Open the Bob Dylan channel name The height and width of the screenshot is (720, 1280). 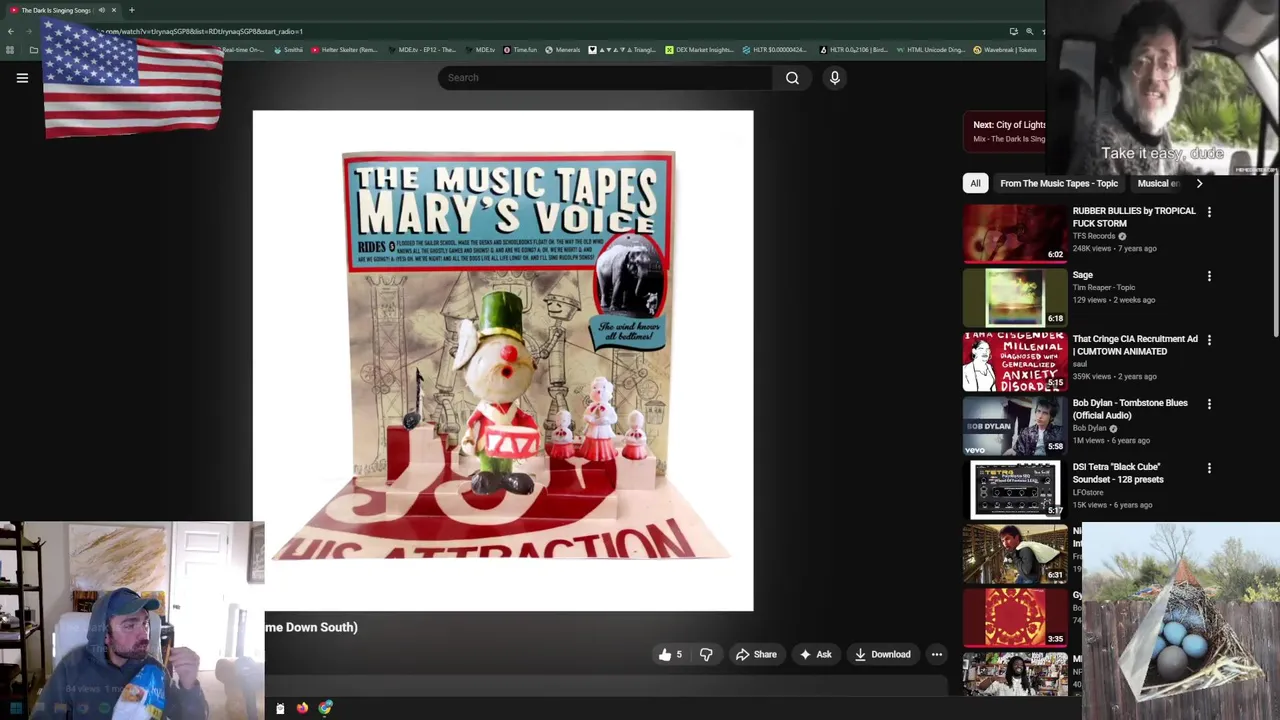point(1090,428)
